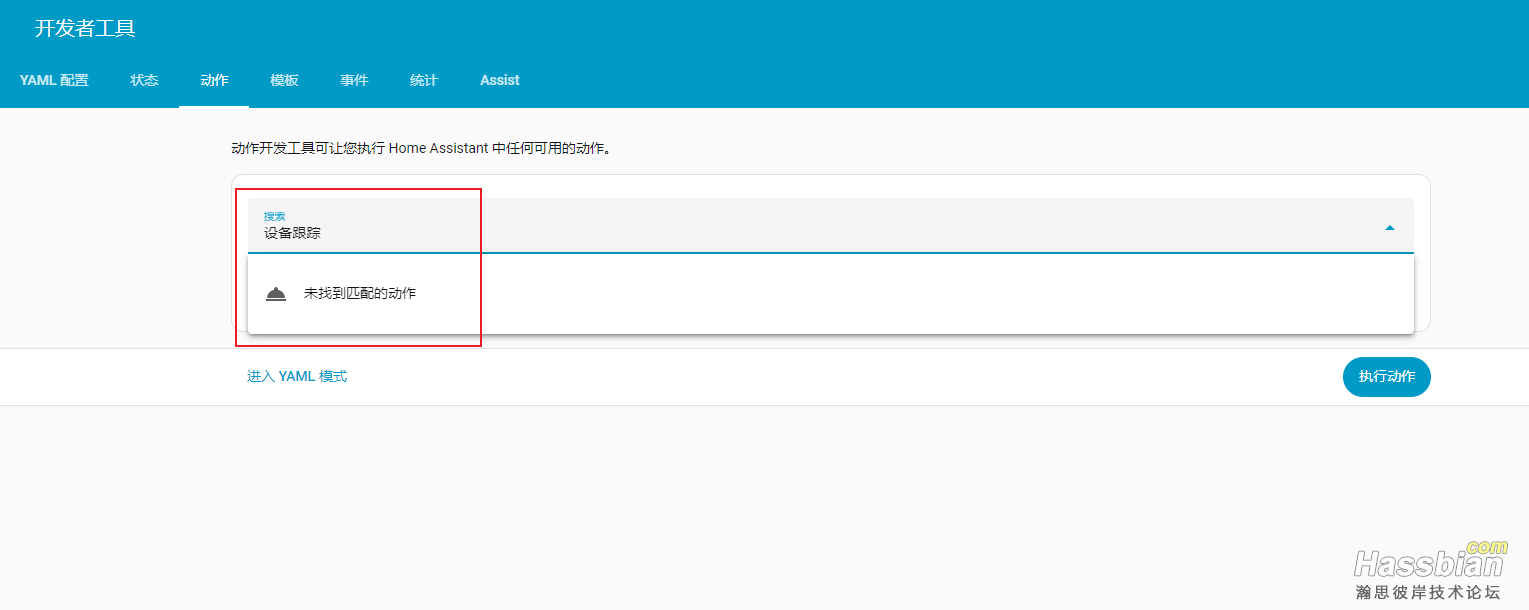Click the room service bell icon

(276, 294)
